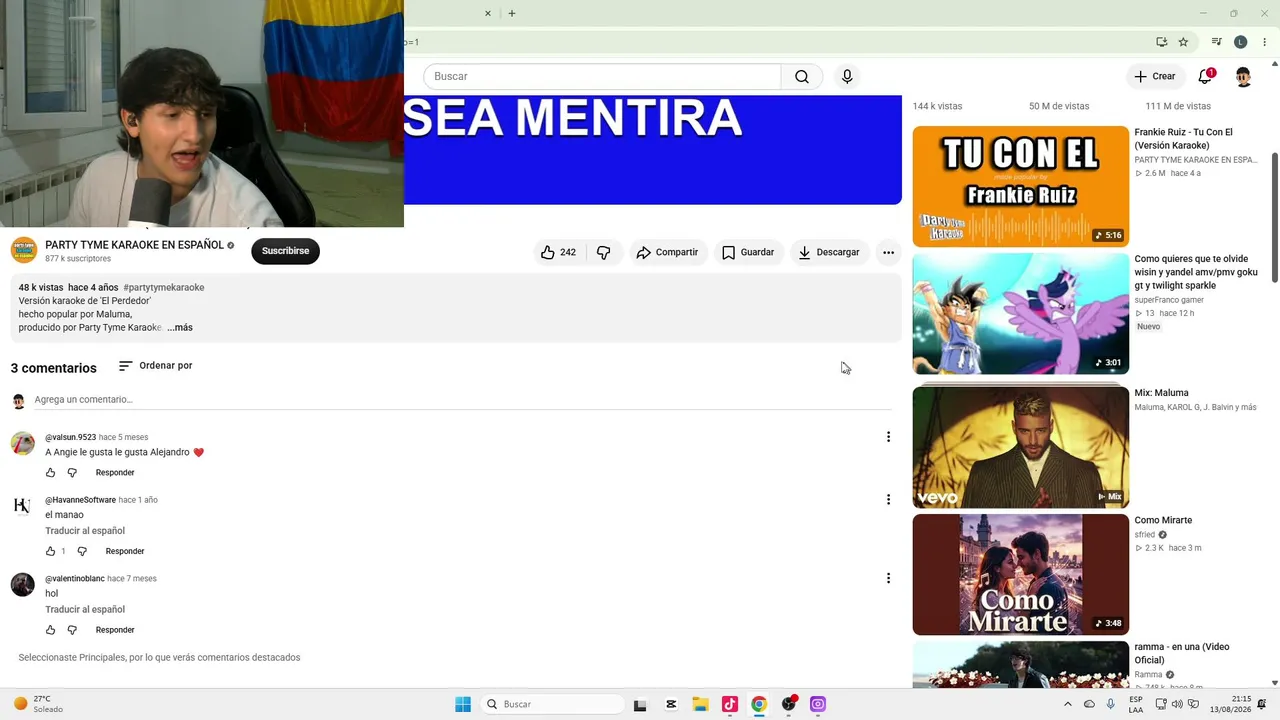
Task: Open TikTok from the taskbar
Action: [x=729, y=704]
